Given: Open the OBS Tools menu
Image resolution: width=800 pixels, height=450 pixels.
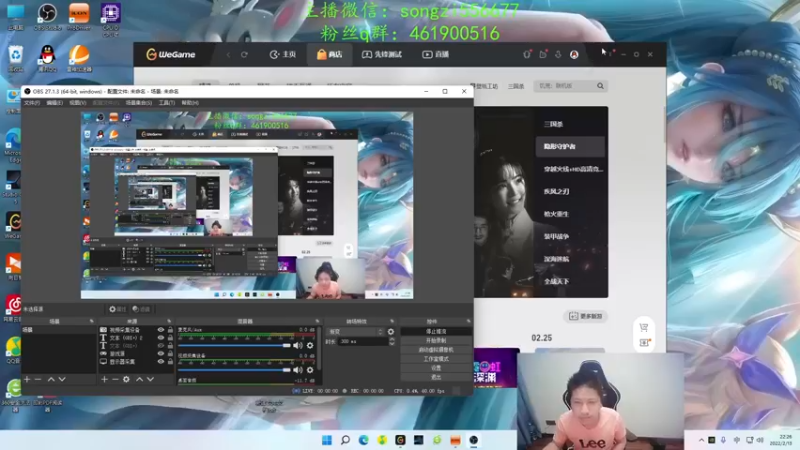Looking at the screenshot, I should [167, 103].
